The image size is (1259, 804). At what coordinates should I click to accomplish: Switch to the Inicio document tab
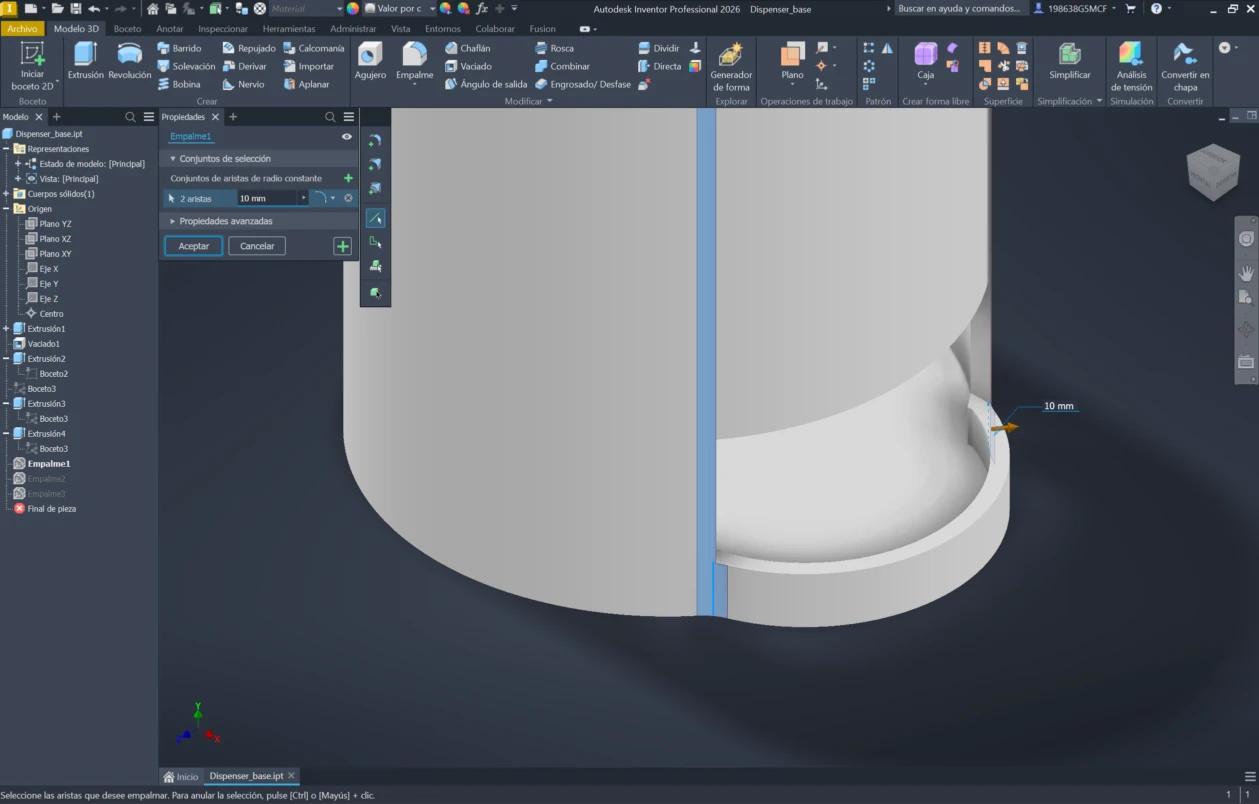181,776
